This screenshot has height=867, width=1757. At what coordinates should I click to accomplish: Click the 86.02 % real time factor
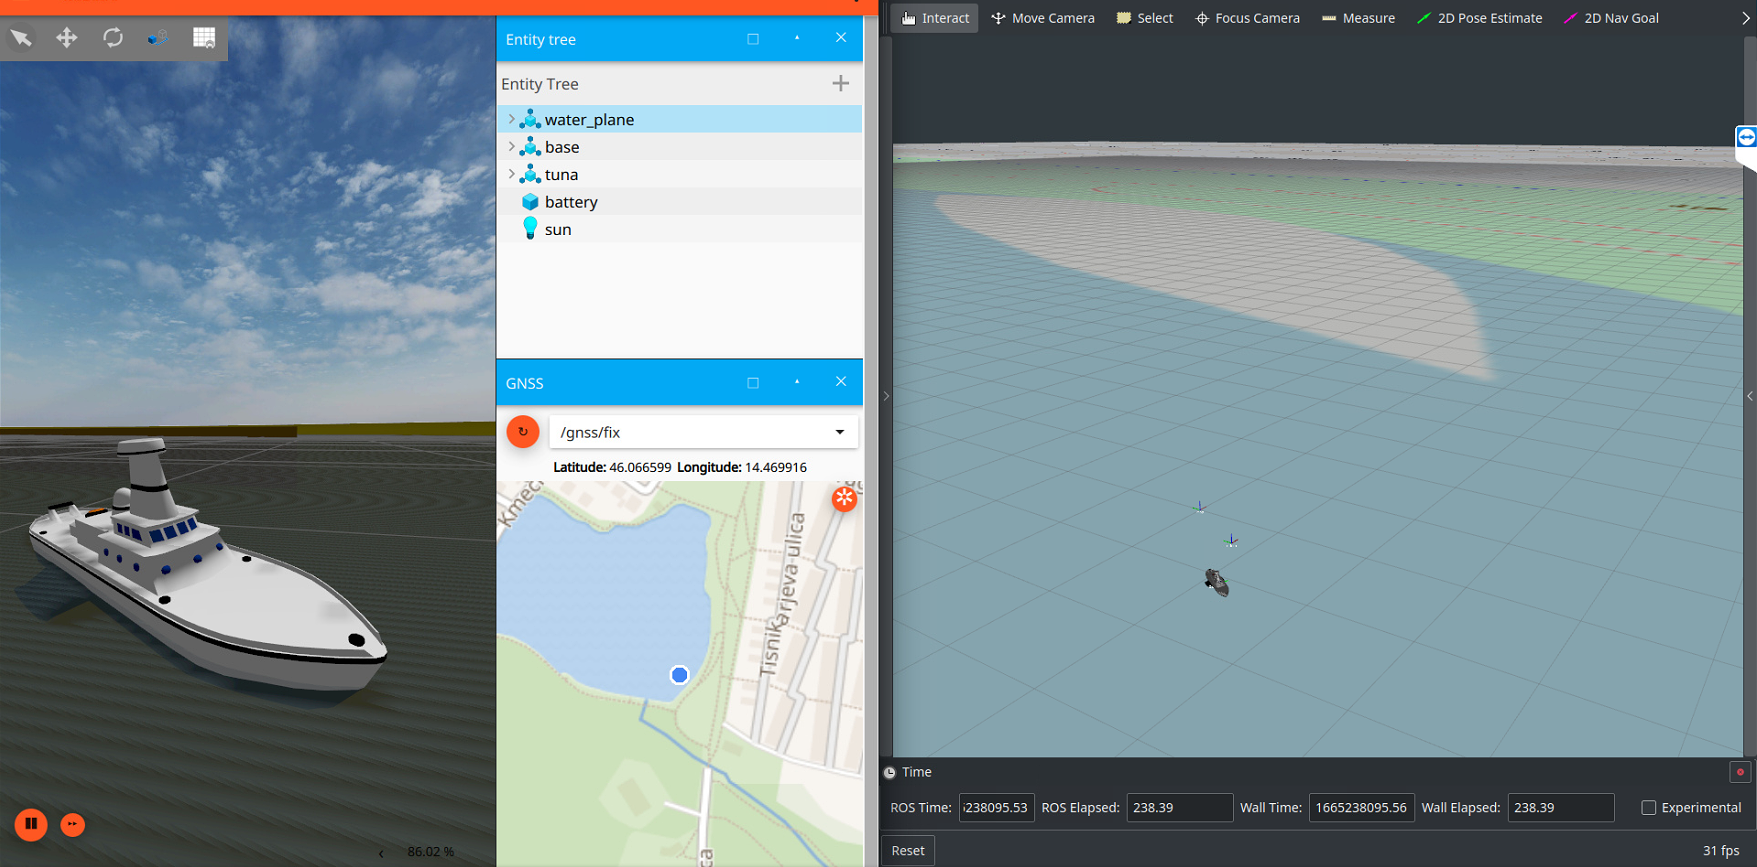point(431,852)
